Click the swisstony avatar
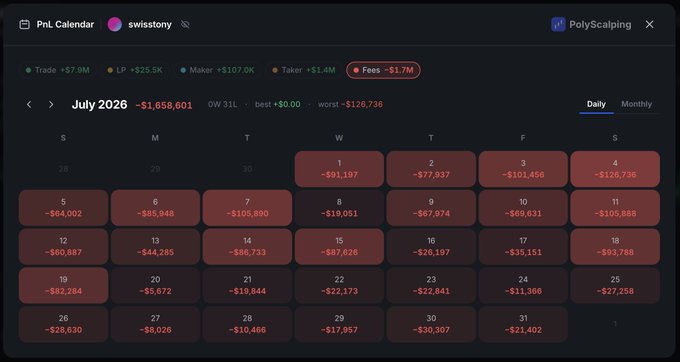The image size is (680, 362). pyautogui.click(x=114, y=24)
